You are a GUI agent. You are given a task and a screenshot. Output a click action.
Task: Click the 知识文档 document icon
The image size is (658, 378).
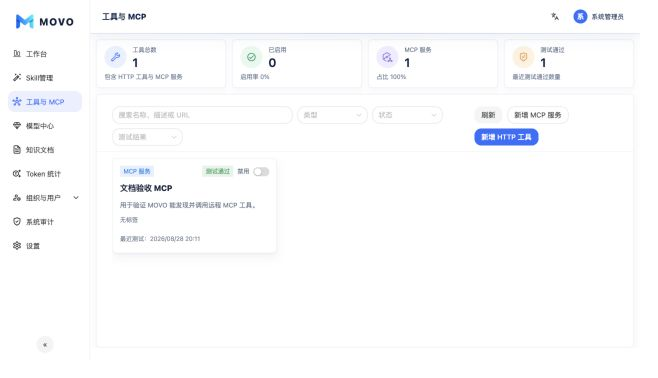[17, 150]
